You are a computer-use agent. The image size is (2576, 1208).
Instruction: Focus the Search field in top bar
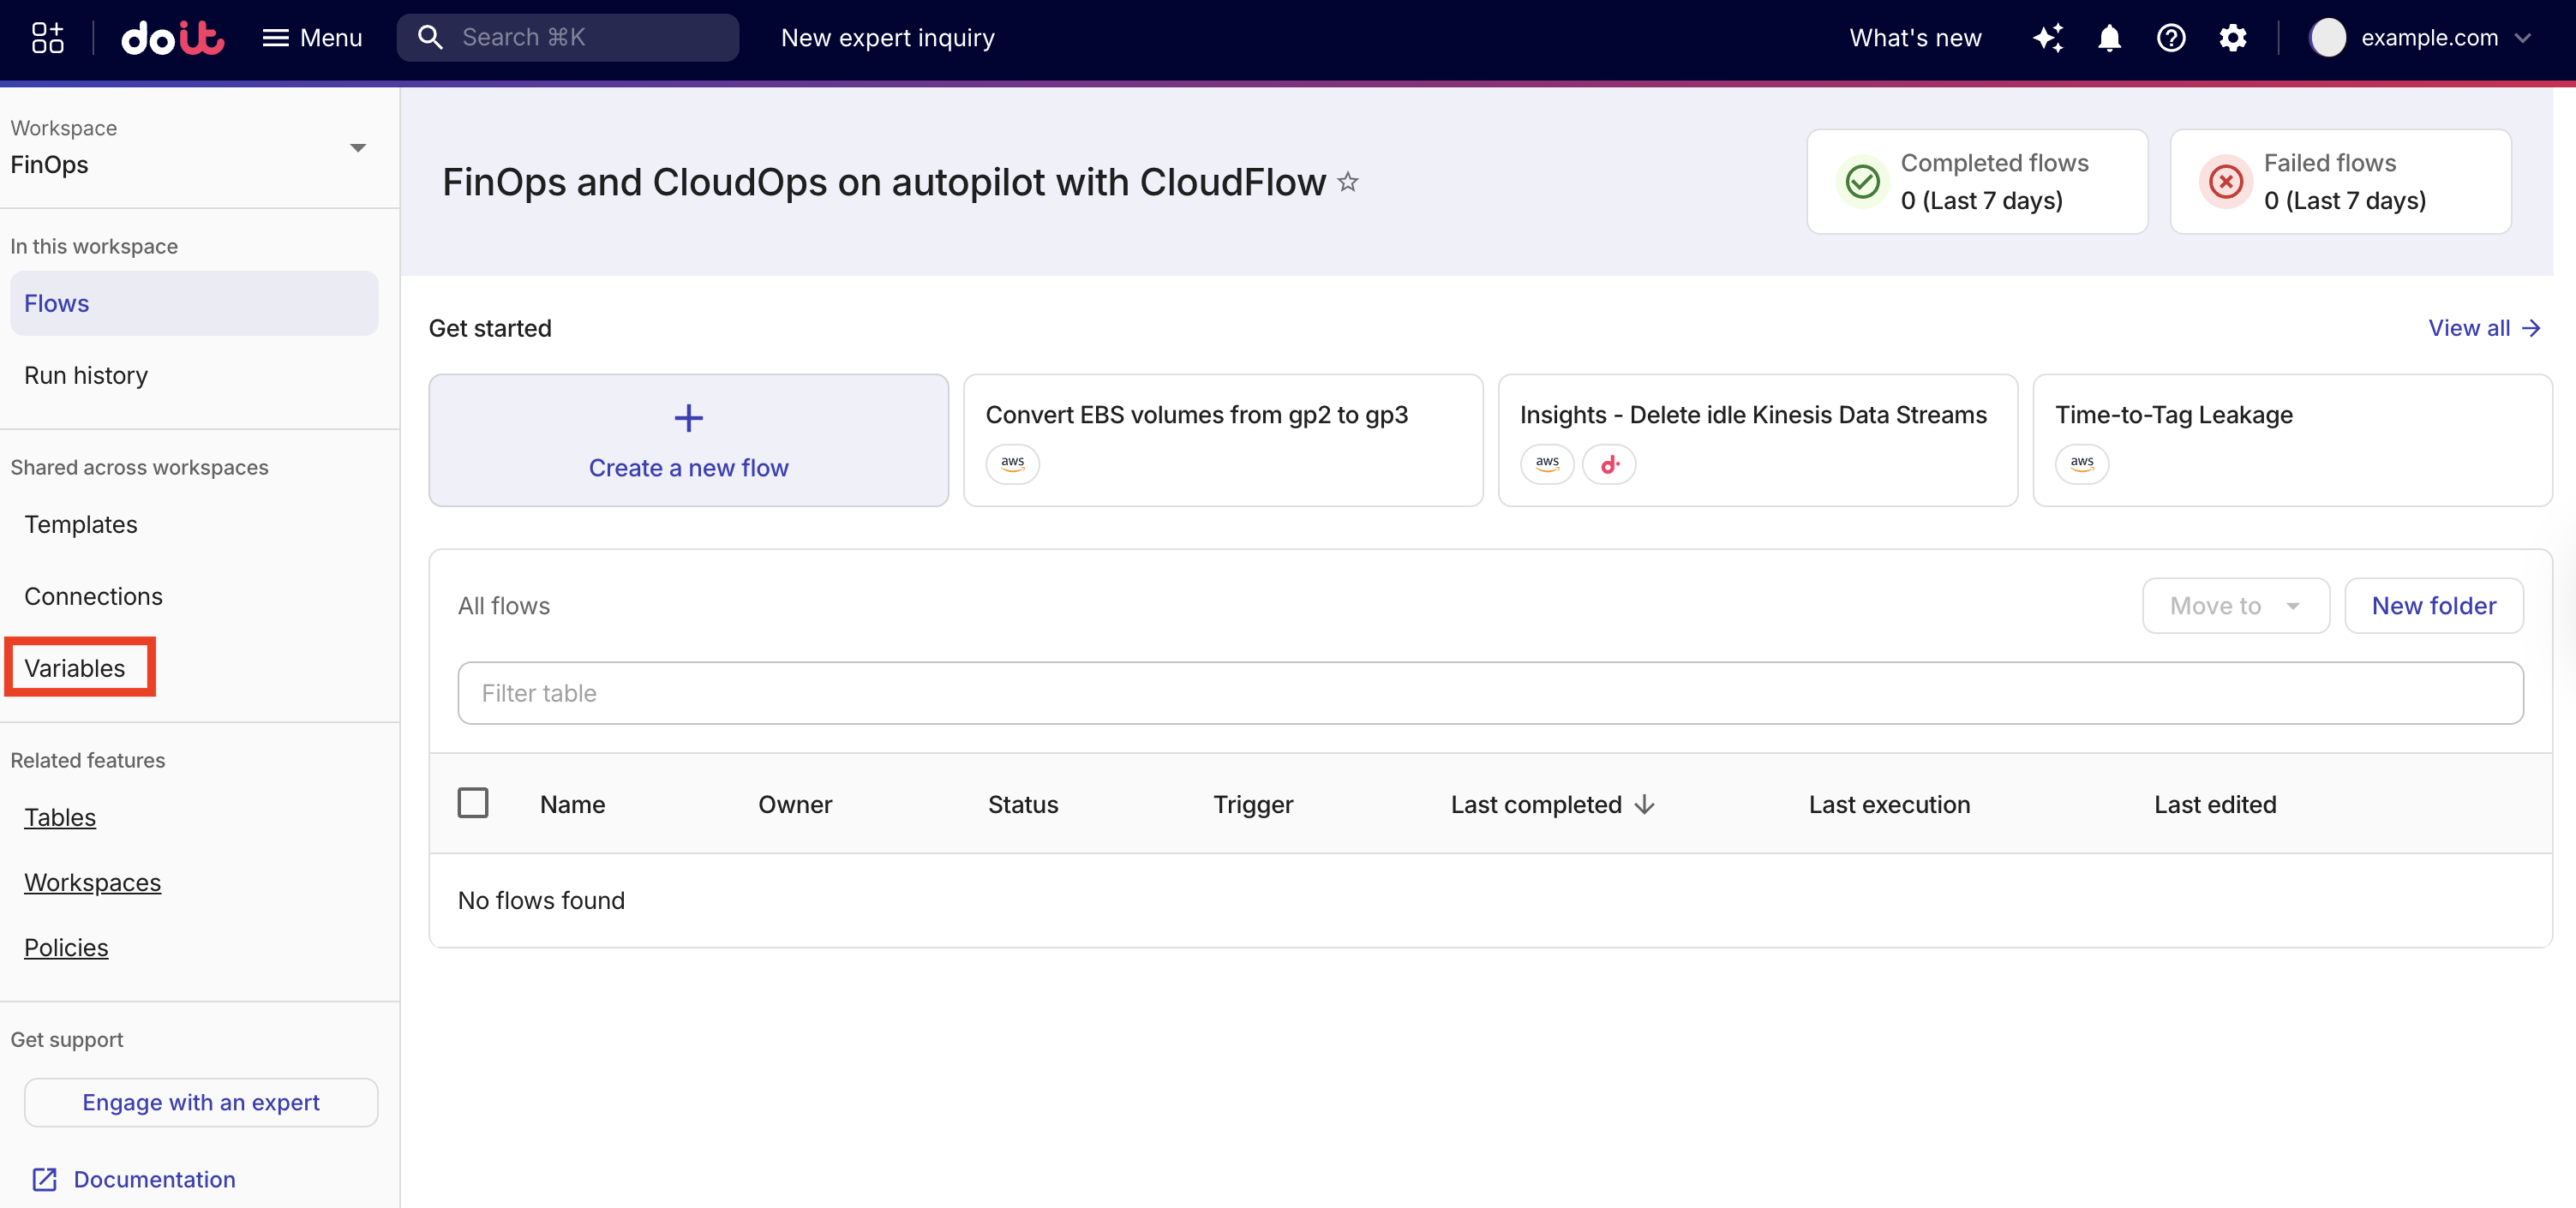[x=568, y=38]
